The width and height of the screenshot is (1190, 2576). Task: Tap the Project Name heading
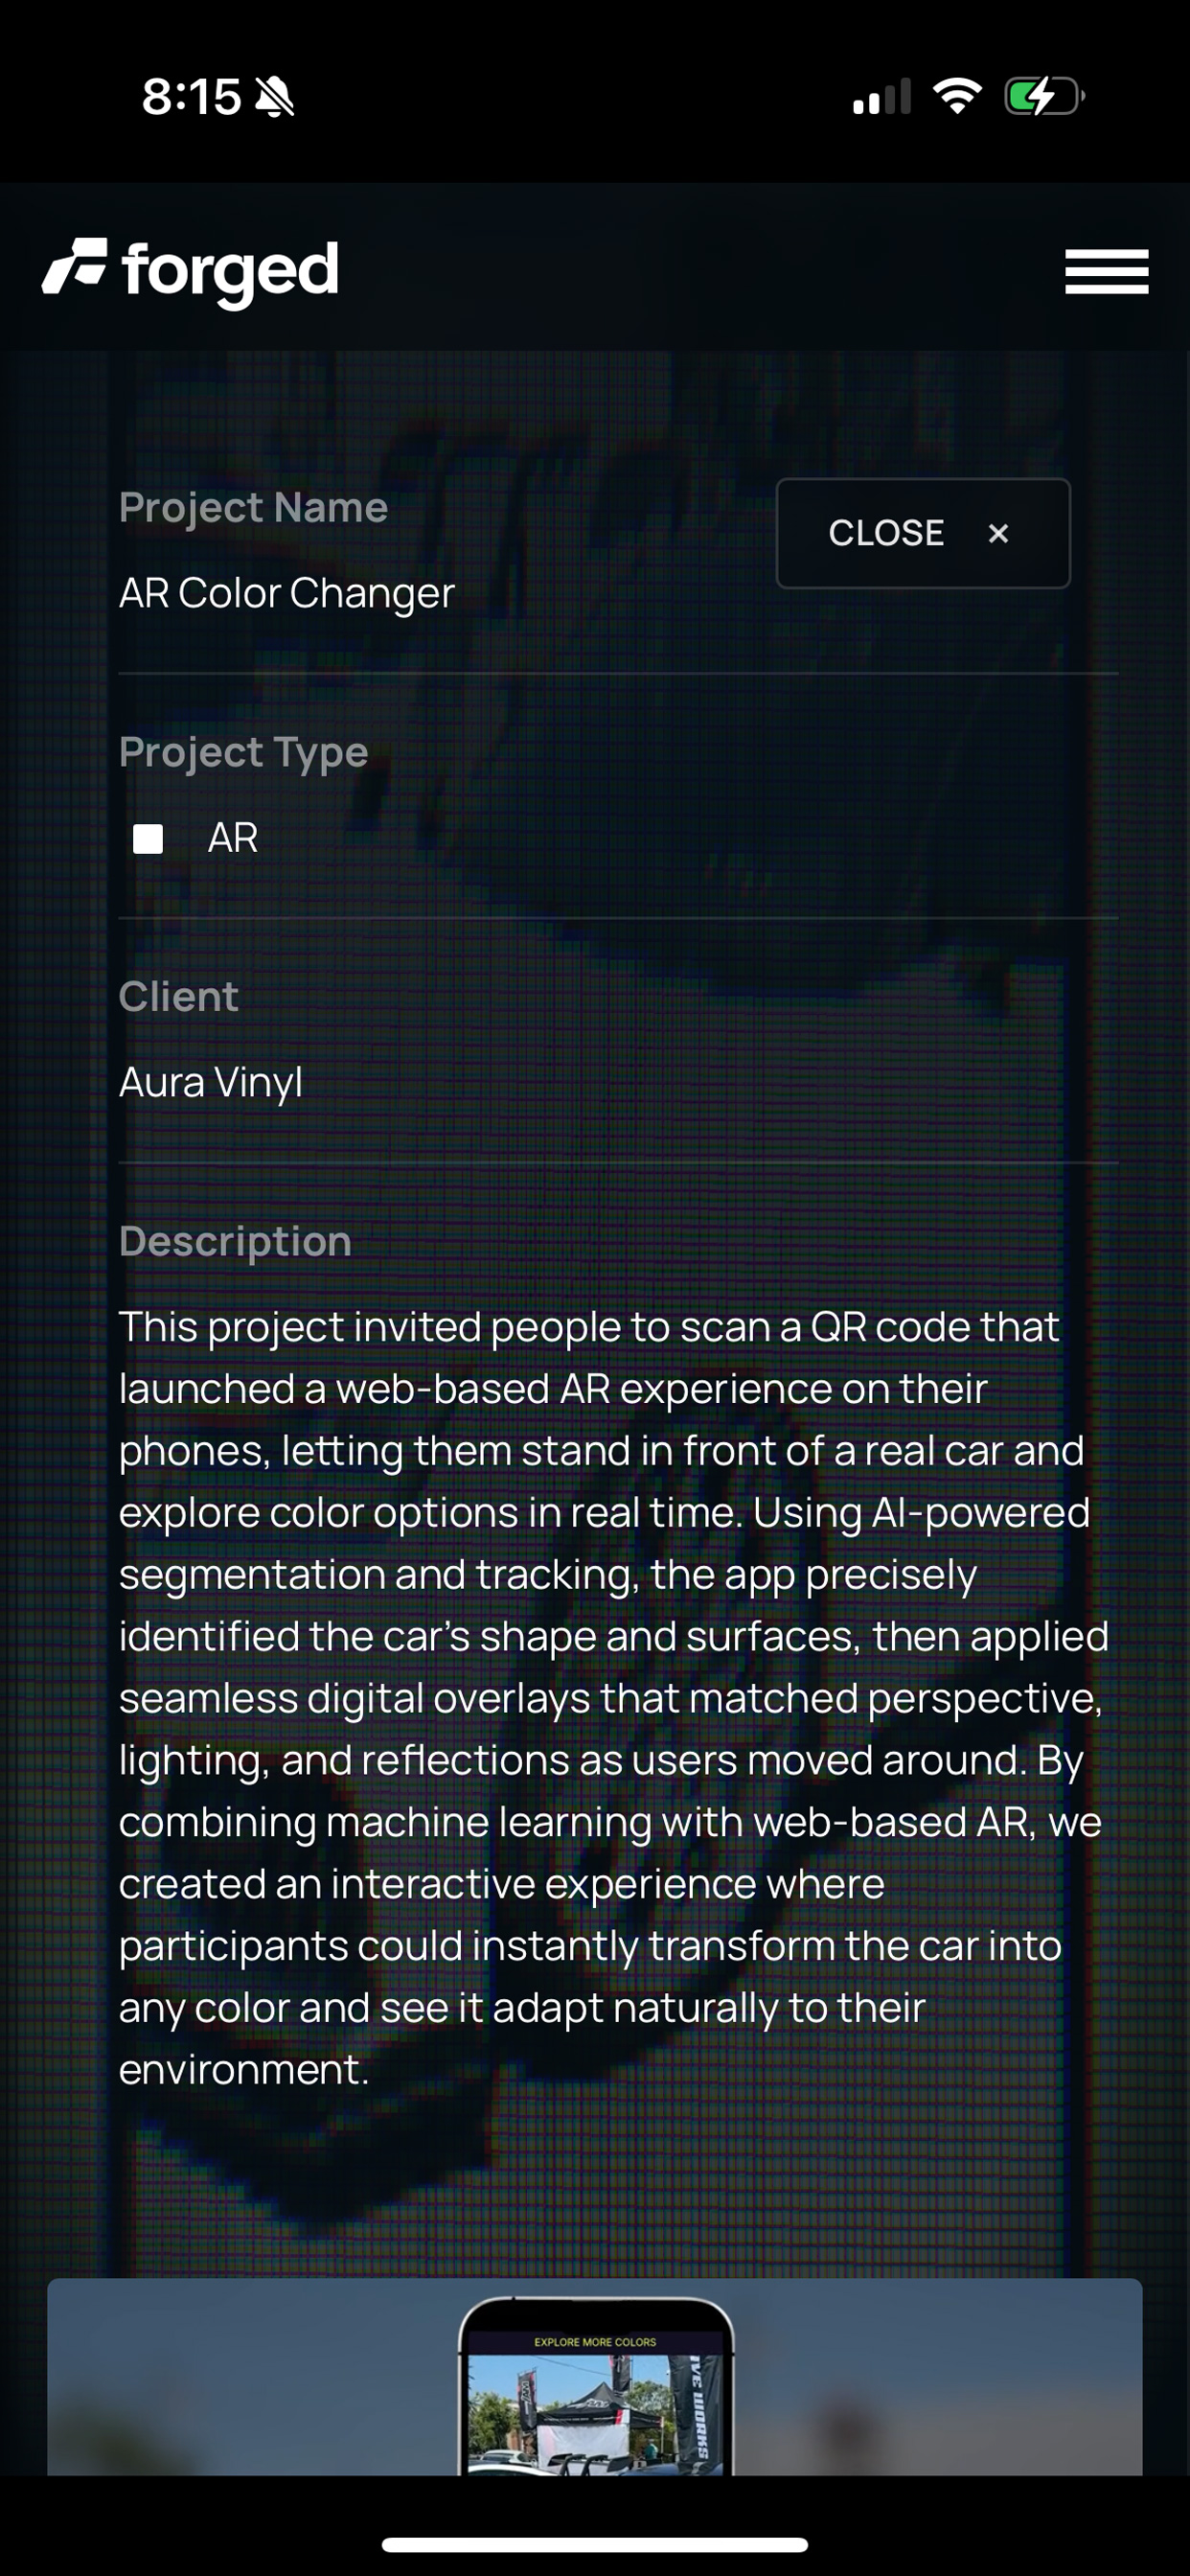click(x=253, y=508)
